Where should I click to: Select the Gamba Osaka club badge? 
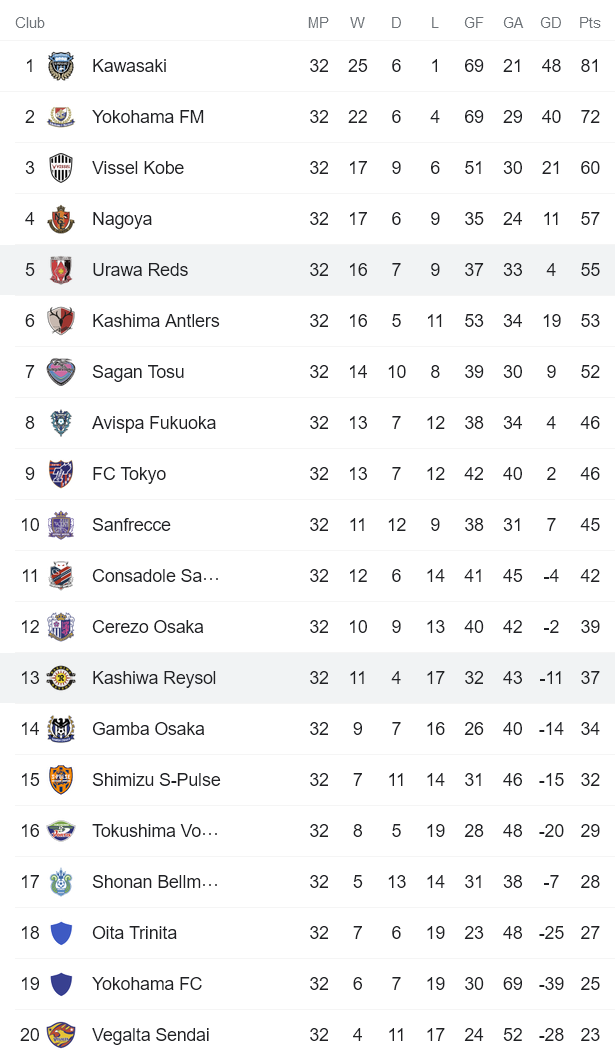click(x=61, y=728)
